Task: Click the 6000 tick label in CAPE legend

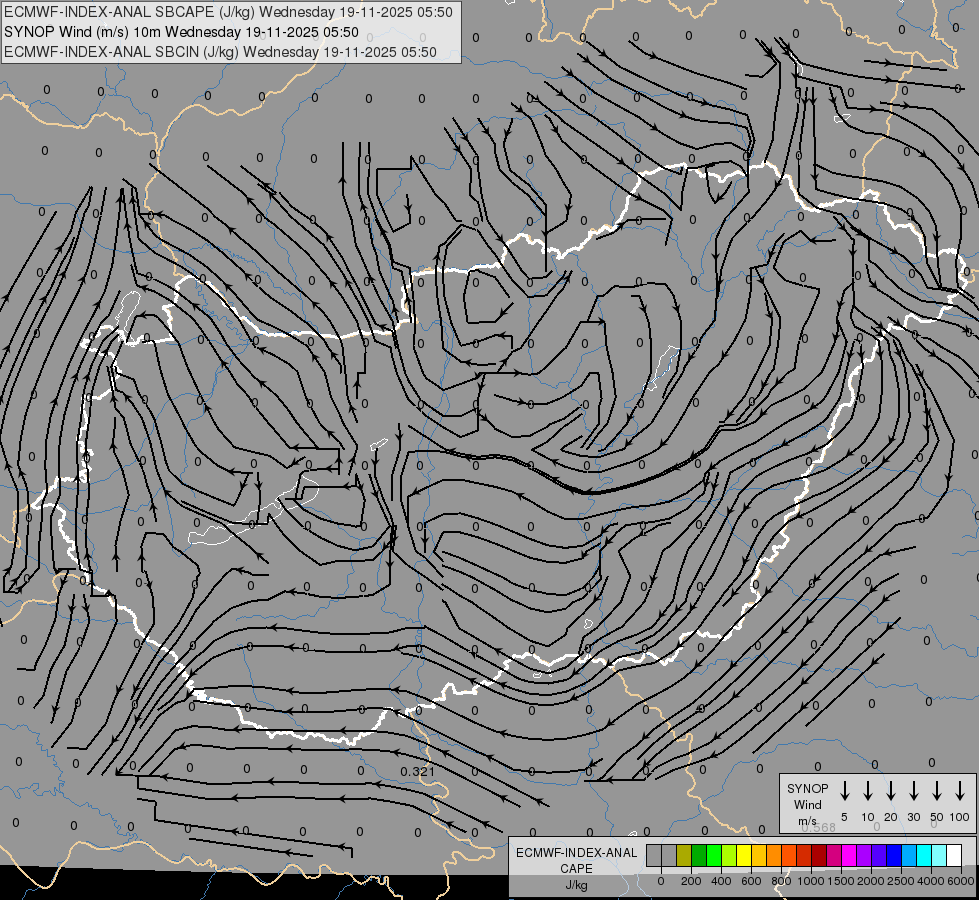Action: pyautogui.click(x=961, y=881)
